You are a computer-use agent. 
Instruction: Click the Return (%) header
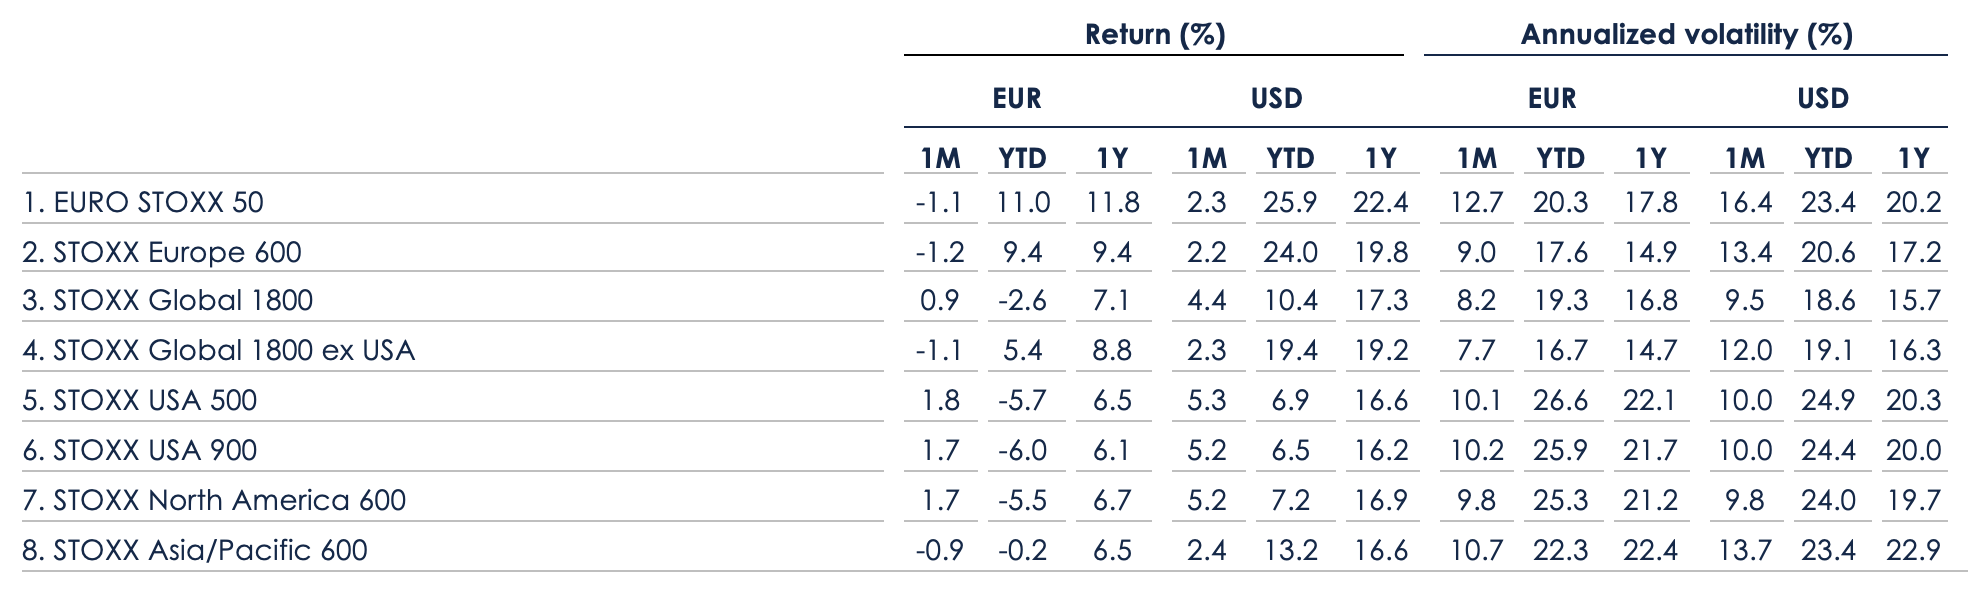tap(1155, 35)
